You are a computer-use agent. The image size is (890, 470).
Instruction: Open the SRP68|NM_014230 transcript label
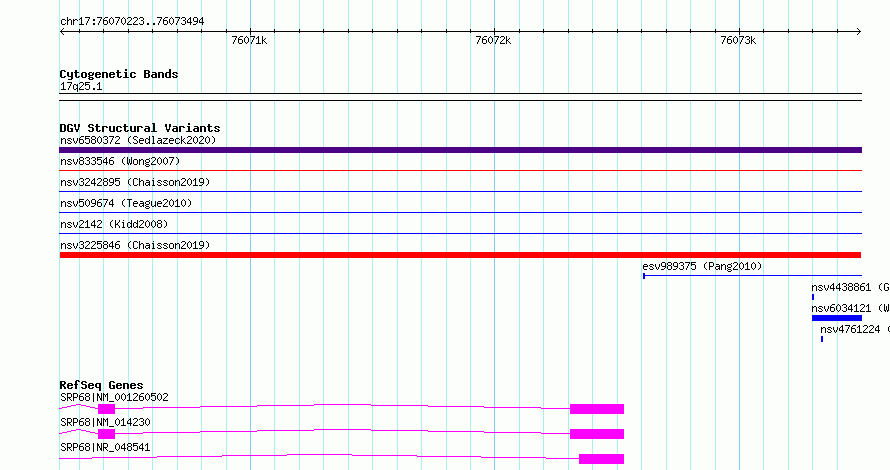click(105, 422)
